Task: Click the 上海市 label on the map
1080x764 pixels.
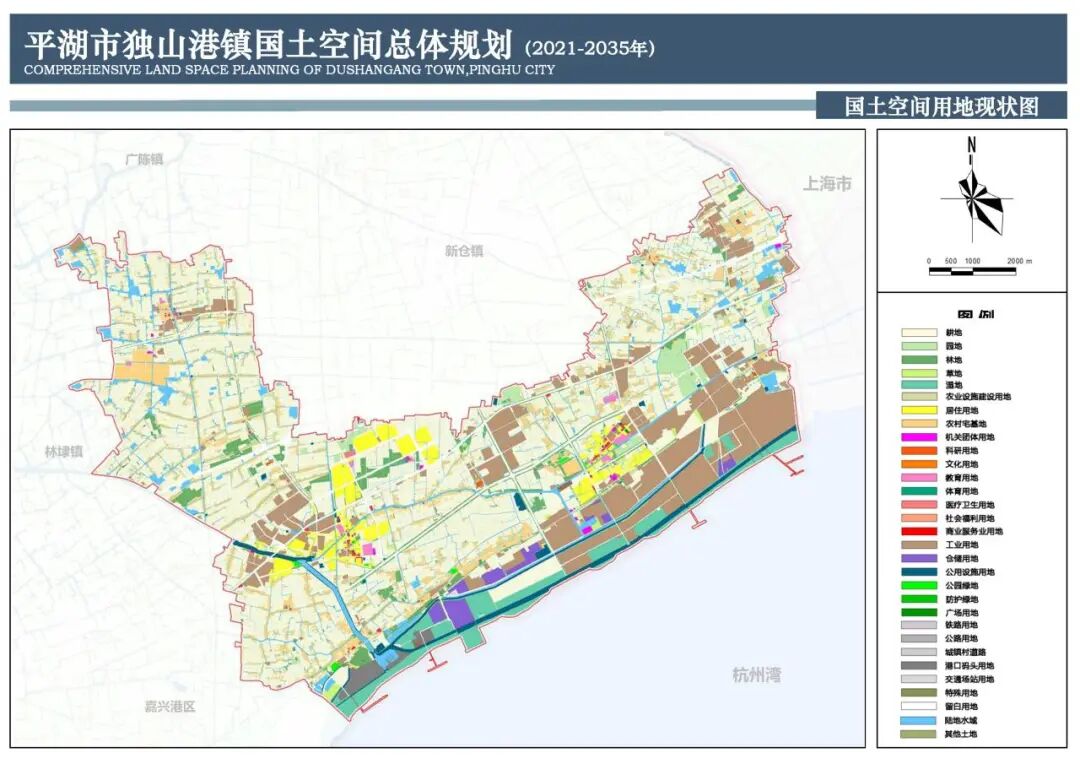Action: [x=827, y=184]
